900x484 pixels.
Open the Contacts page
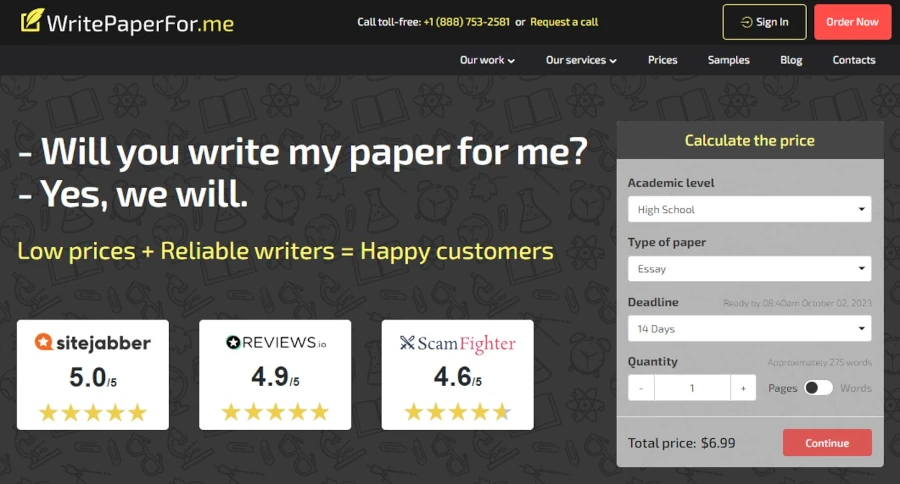pyautogui.click(x=854, y=60)
